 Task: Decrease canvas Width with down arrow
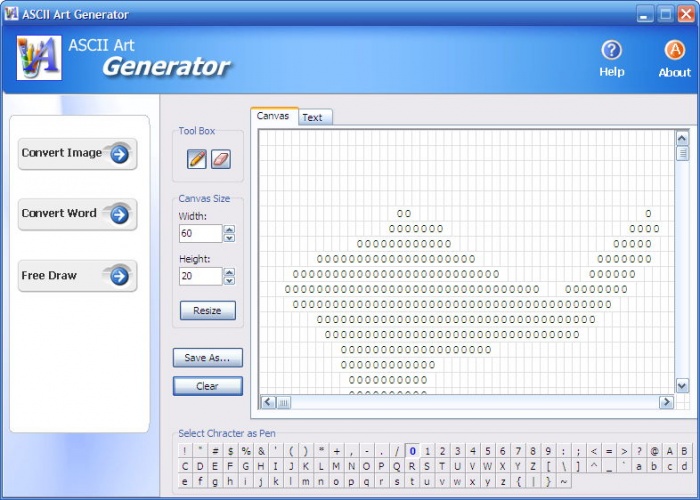pos(229,238)
